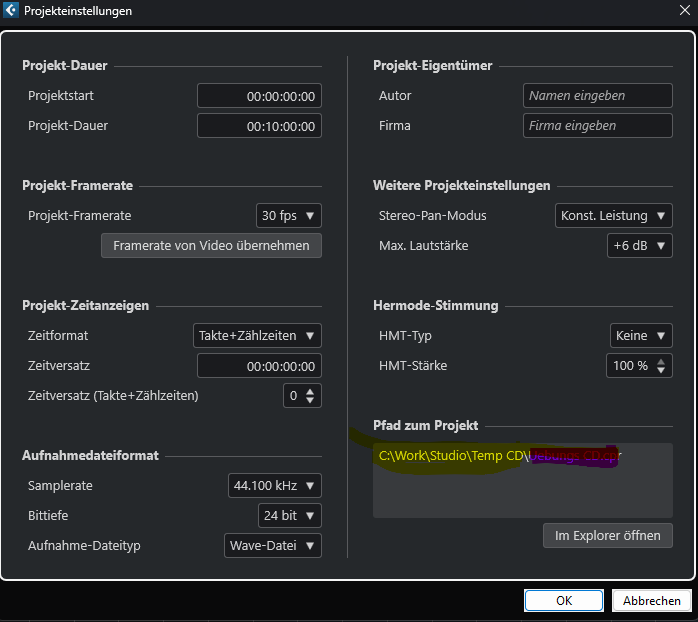The height and width of the screenshot is (622, 698).
Task: Click the Autor name input field
Action: tap(597, 96)
